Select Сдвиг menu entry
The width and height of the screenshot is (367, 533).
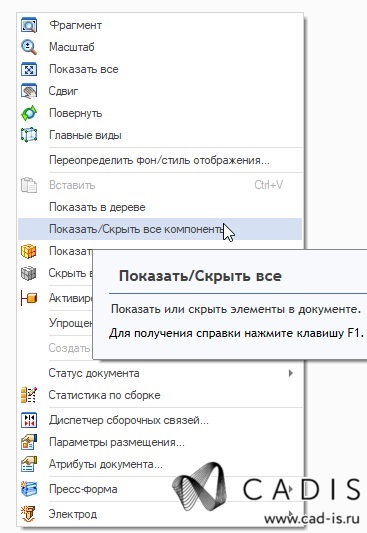click(x=160, y=91)
